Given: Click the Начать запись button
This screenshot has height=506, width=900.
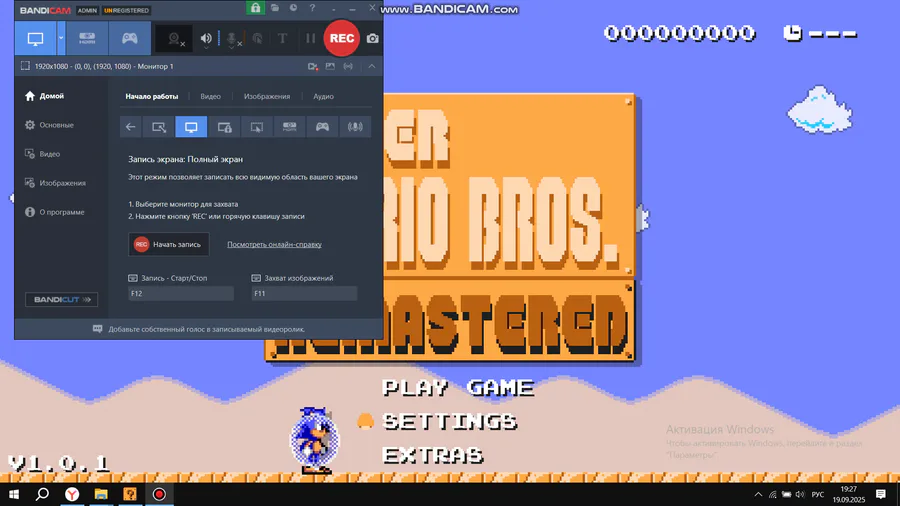Looking at the screenshot, I should (169, 244).
